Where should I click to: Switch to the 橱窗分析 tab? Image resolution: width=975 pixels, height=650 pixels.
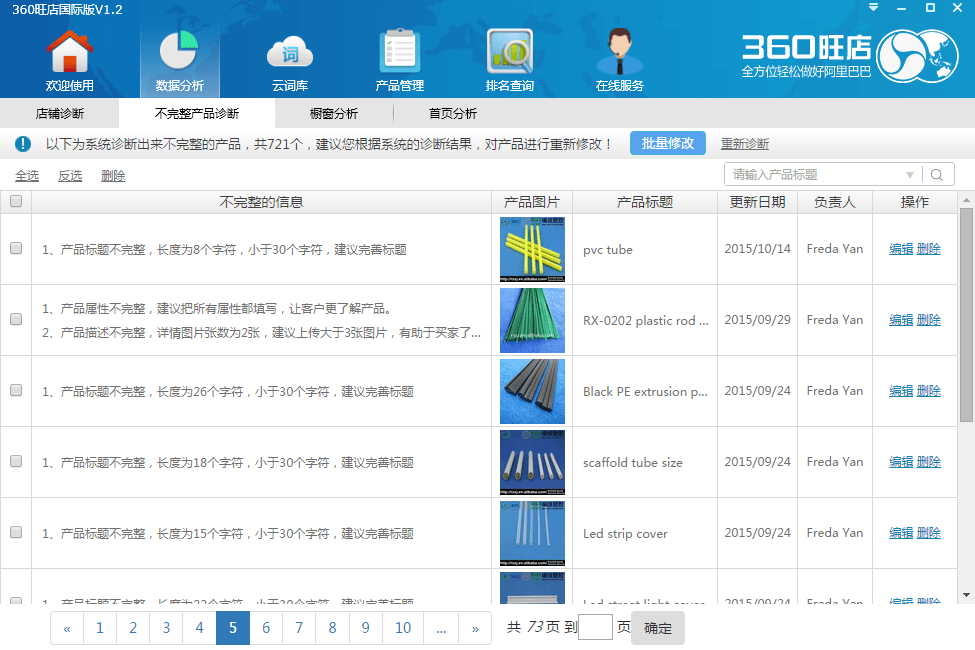tap(333, 114)
